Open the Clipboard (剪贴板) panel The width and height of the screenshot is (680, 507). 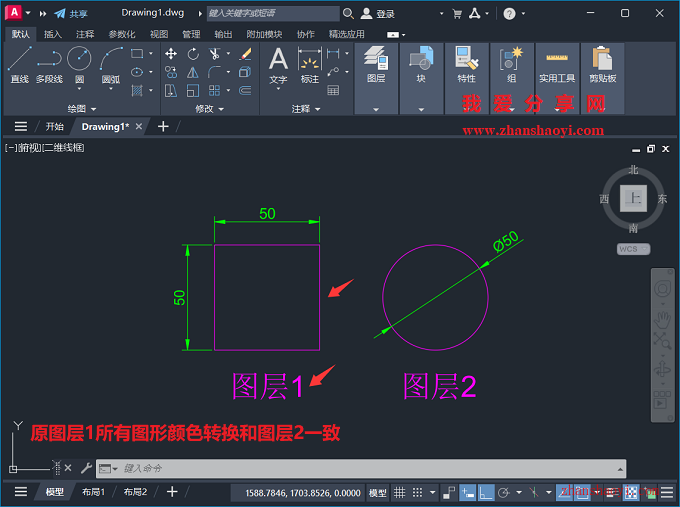(602, 64)
